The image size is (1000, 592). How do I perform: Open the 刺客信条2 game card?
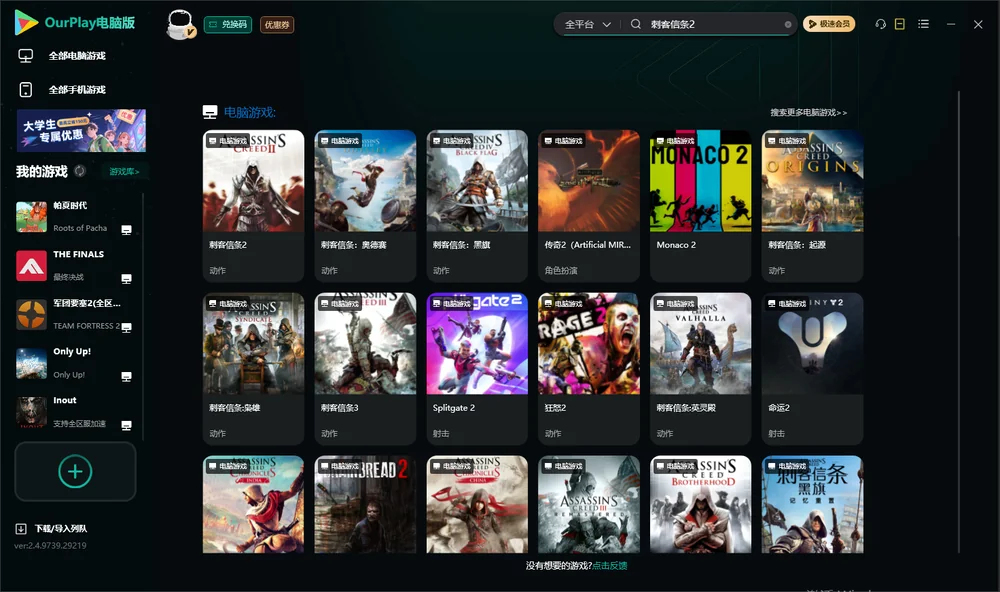(x=253, y=205)
